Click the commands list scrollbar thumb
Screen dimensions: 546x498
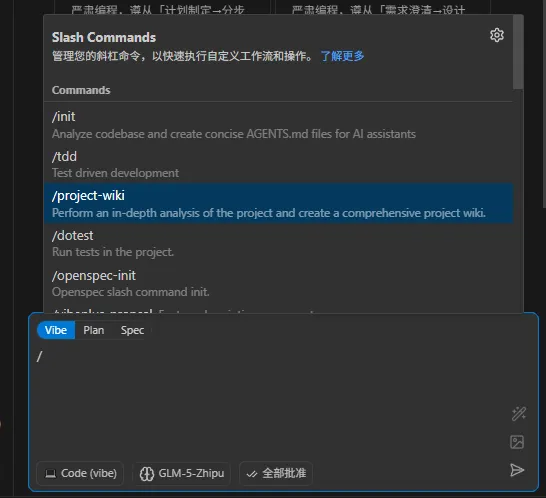518,52
